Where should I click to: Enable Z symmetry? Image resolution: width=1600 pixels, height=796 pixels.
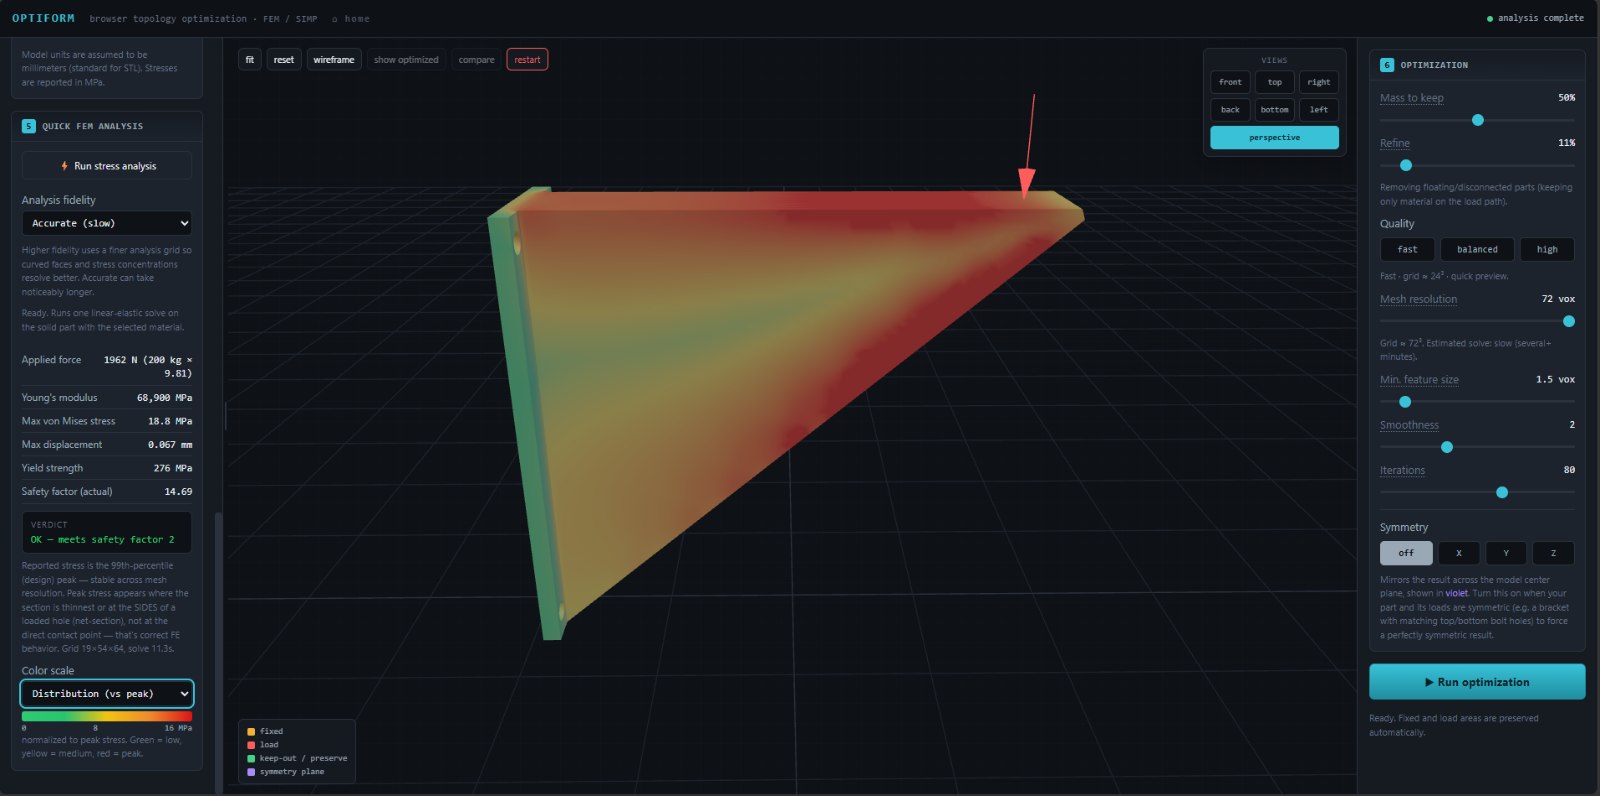point(1553,553)
